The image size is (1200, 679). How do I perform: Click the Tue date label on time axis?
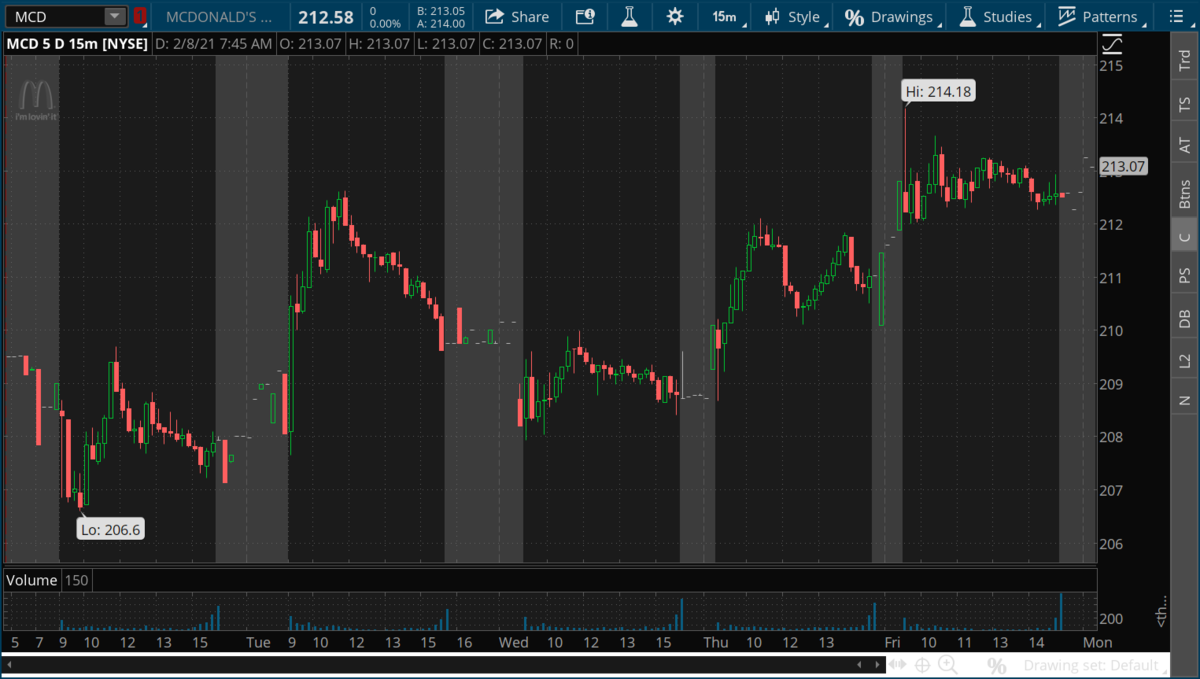(258, 641)
